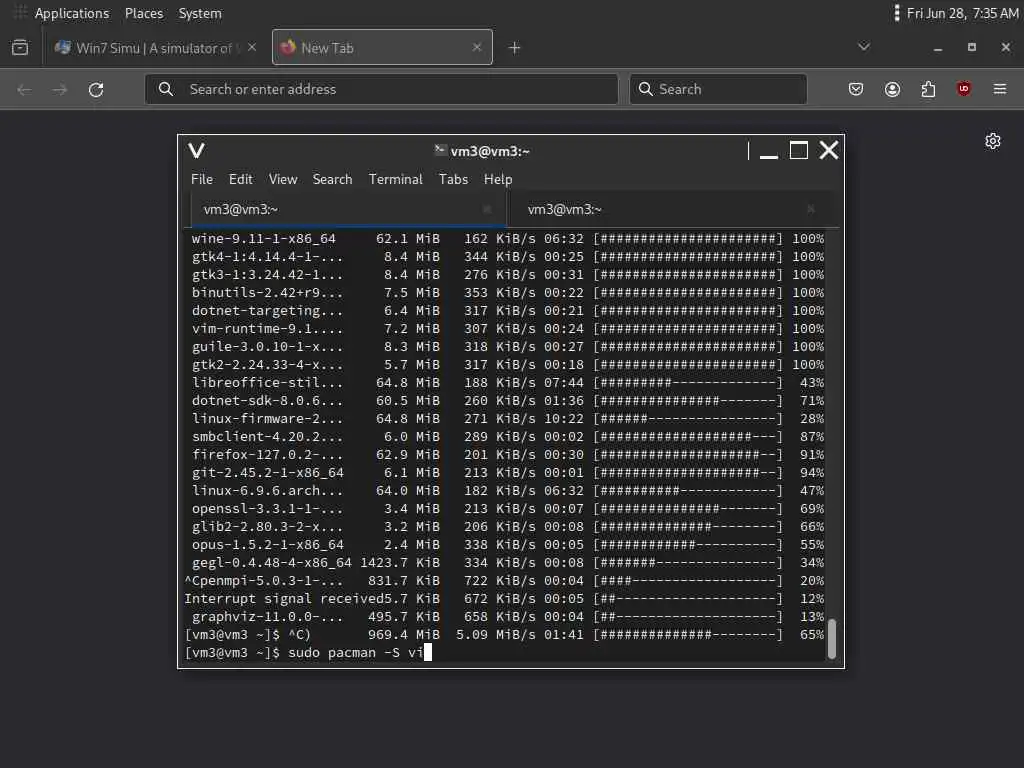Viewport: 1024px width, 768px height.
Task: Open the Places panel menu
Action: pyautogui.click(x=144, y=13)
